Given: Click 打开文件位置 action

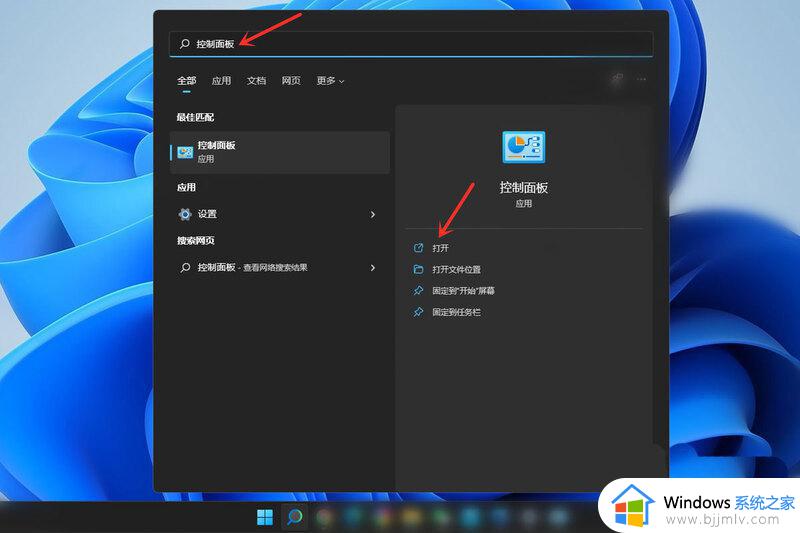Looking at the screenshot, I should point(457,269).
